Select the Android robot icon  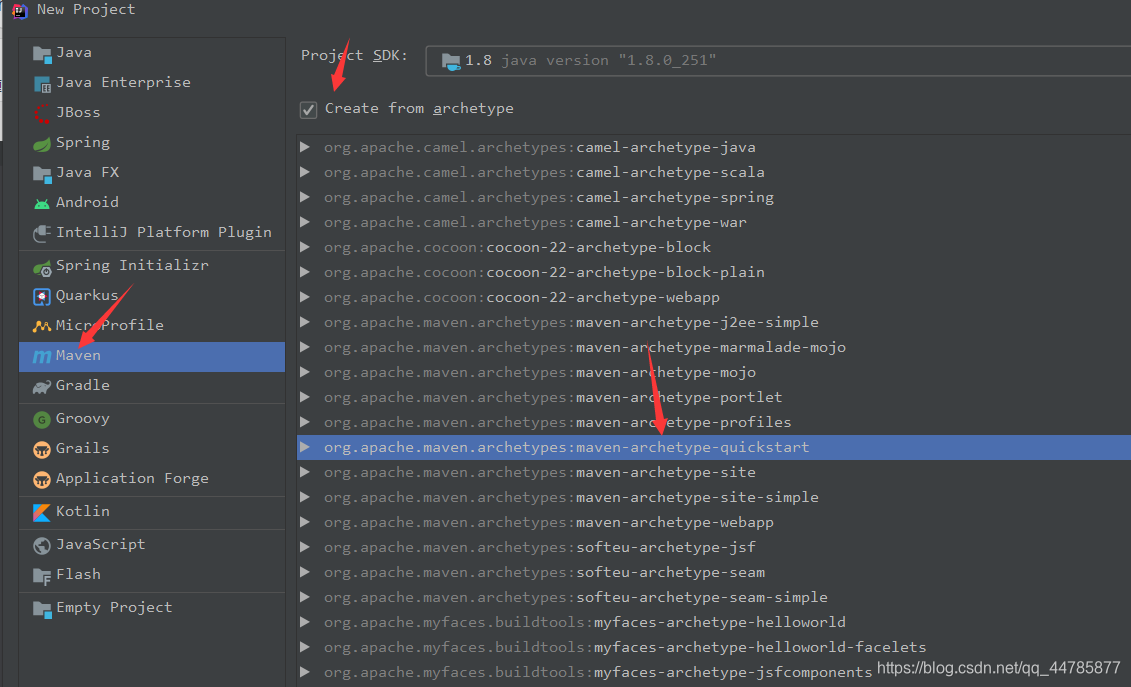click(x=42, y=204)
